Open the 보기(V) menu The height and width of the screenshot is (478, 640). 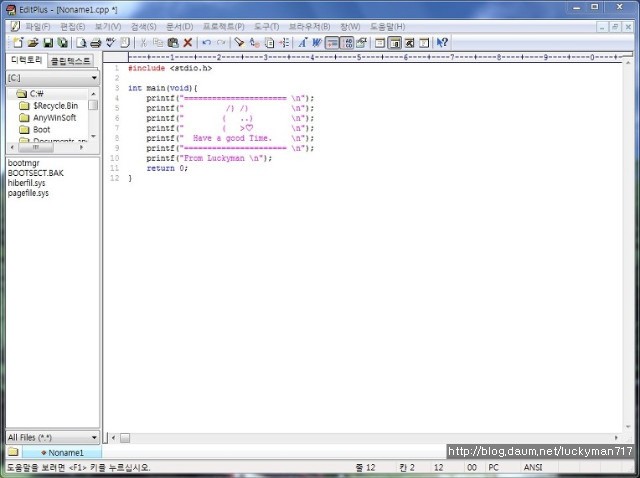tap(108, 27)
